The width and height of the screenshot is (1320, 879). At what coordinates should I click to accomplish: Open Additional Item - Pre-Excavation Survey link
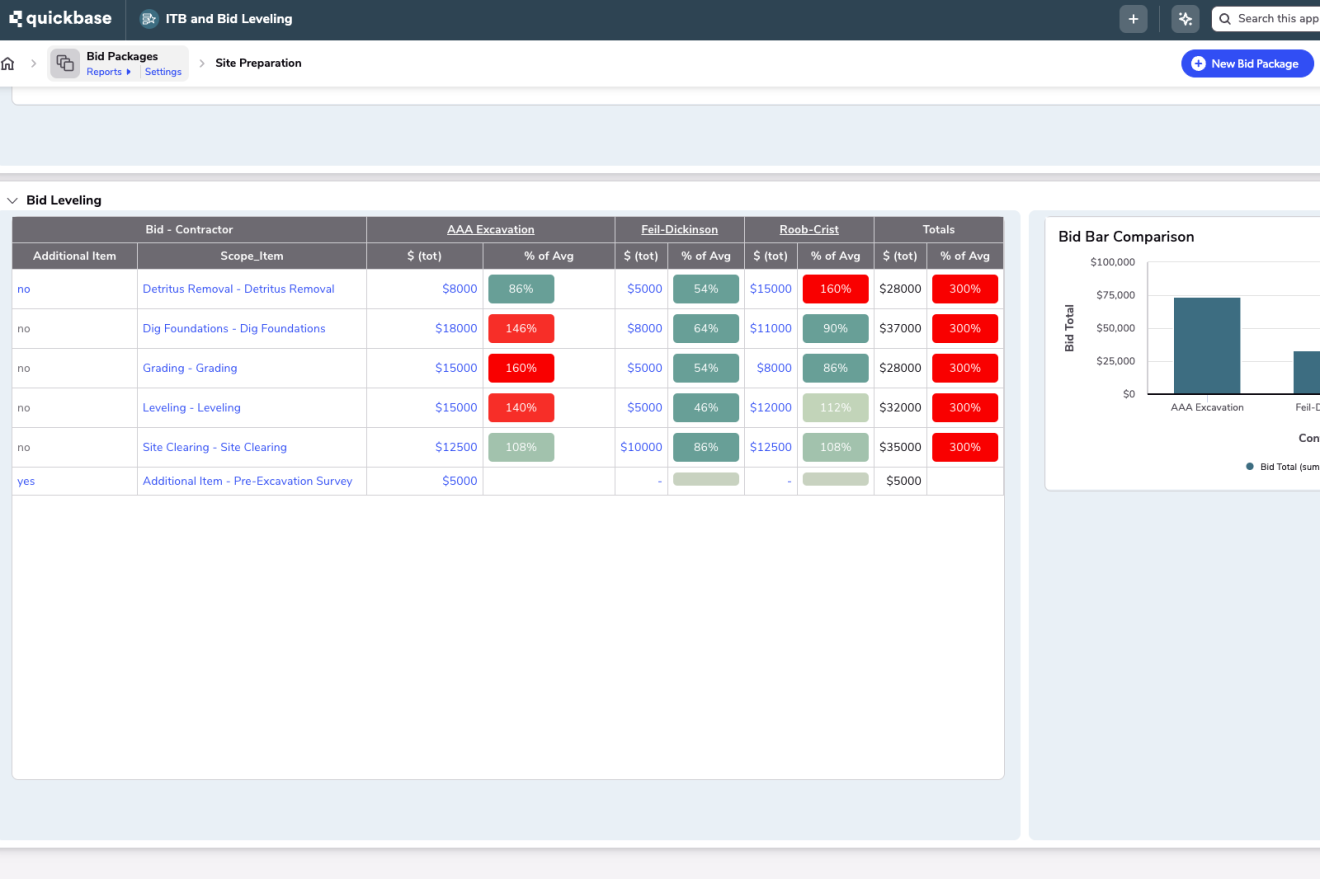pos(247,481)
